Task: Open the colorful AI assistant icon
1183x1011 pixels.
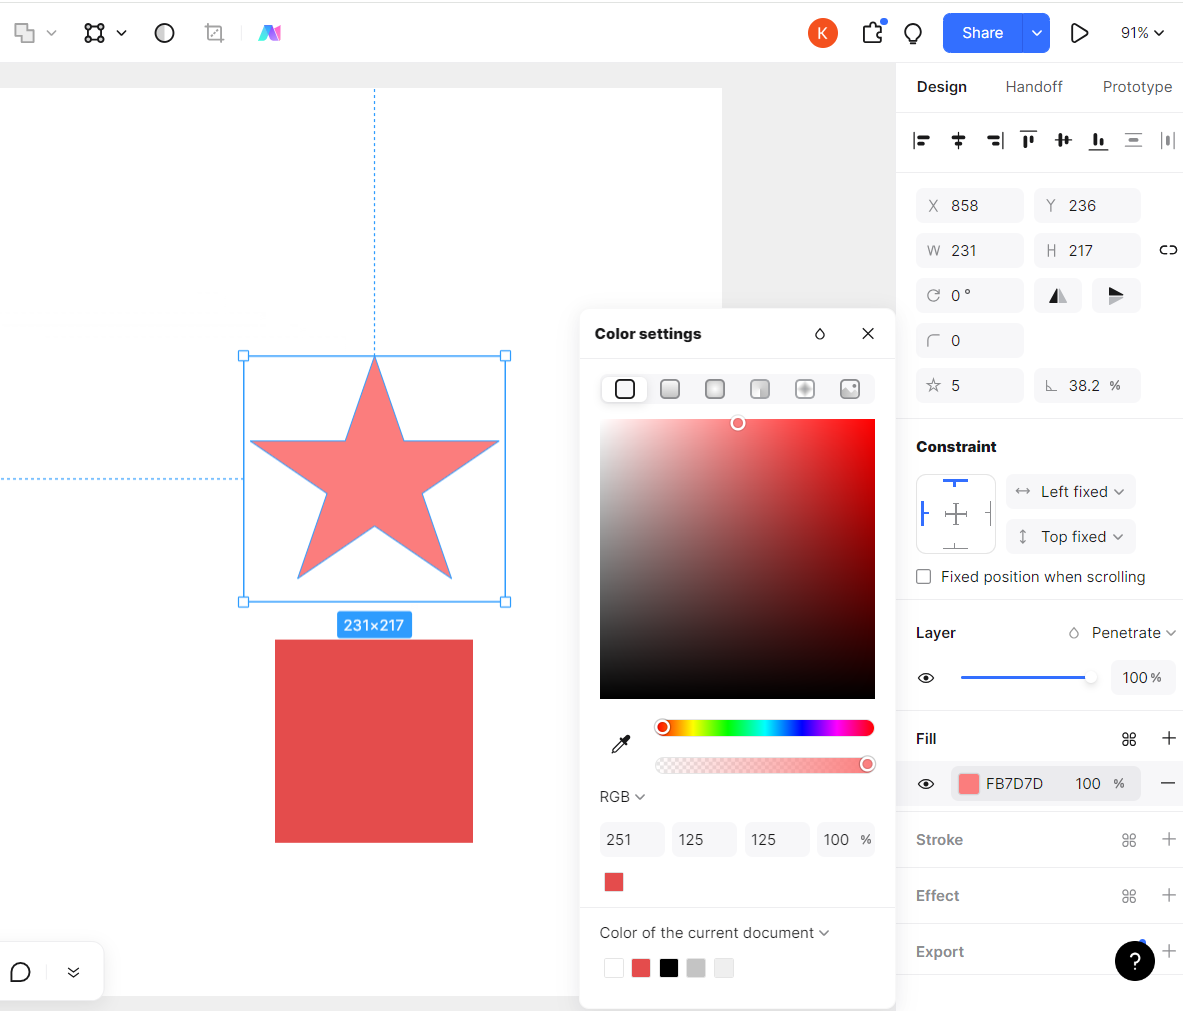Action: point(269,33)
